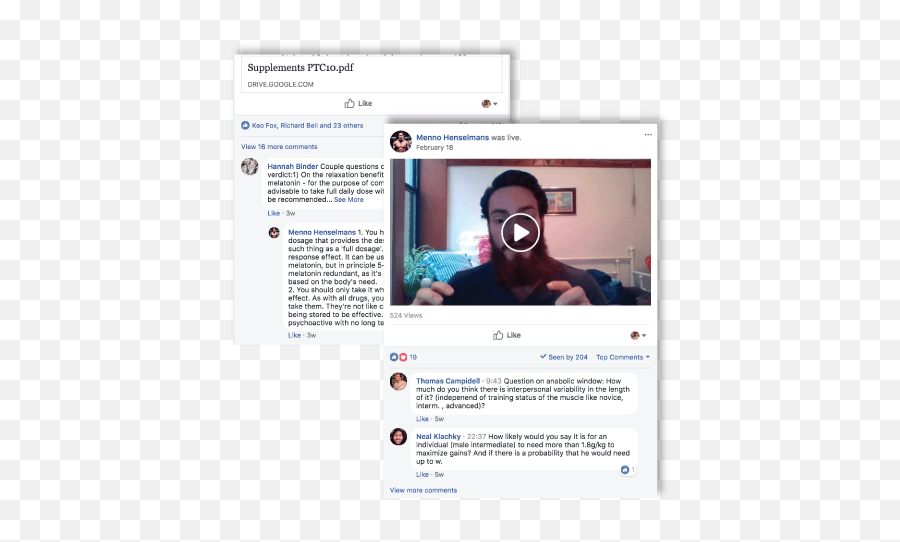Viewport: 900px width, 542px height.
Task: Open the Supplements PTC10.pdf link title
Action: coord(300,68)
